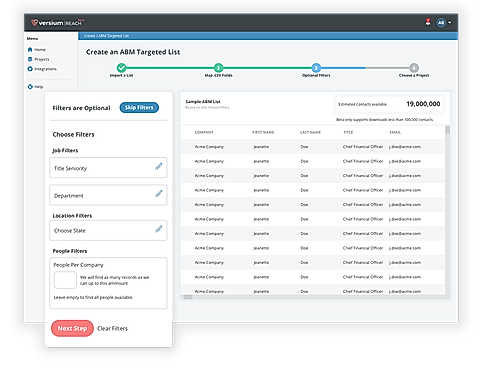Click the Skip Filters button
Image resolution: width=482 pixels, height=368 pixels.
point(139,107)
